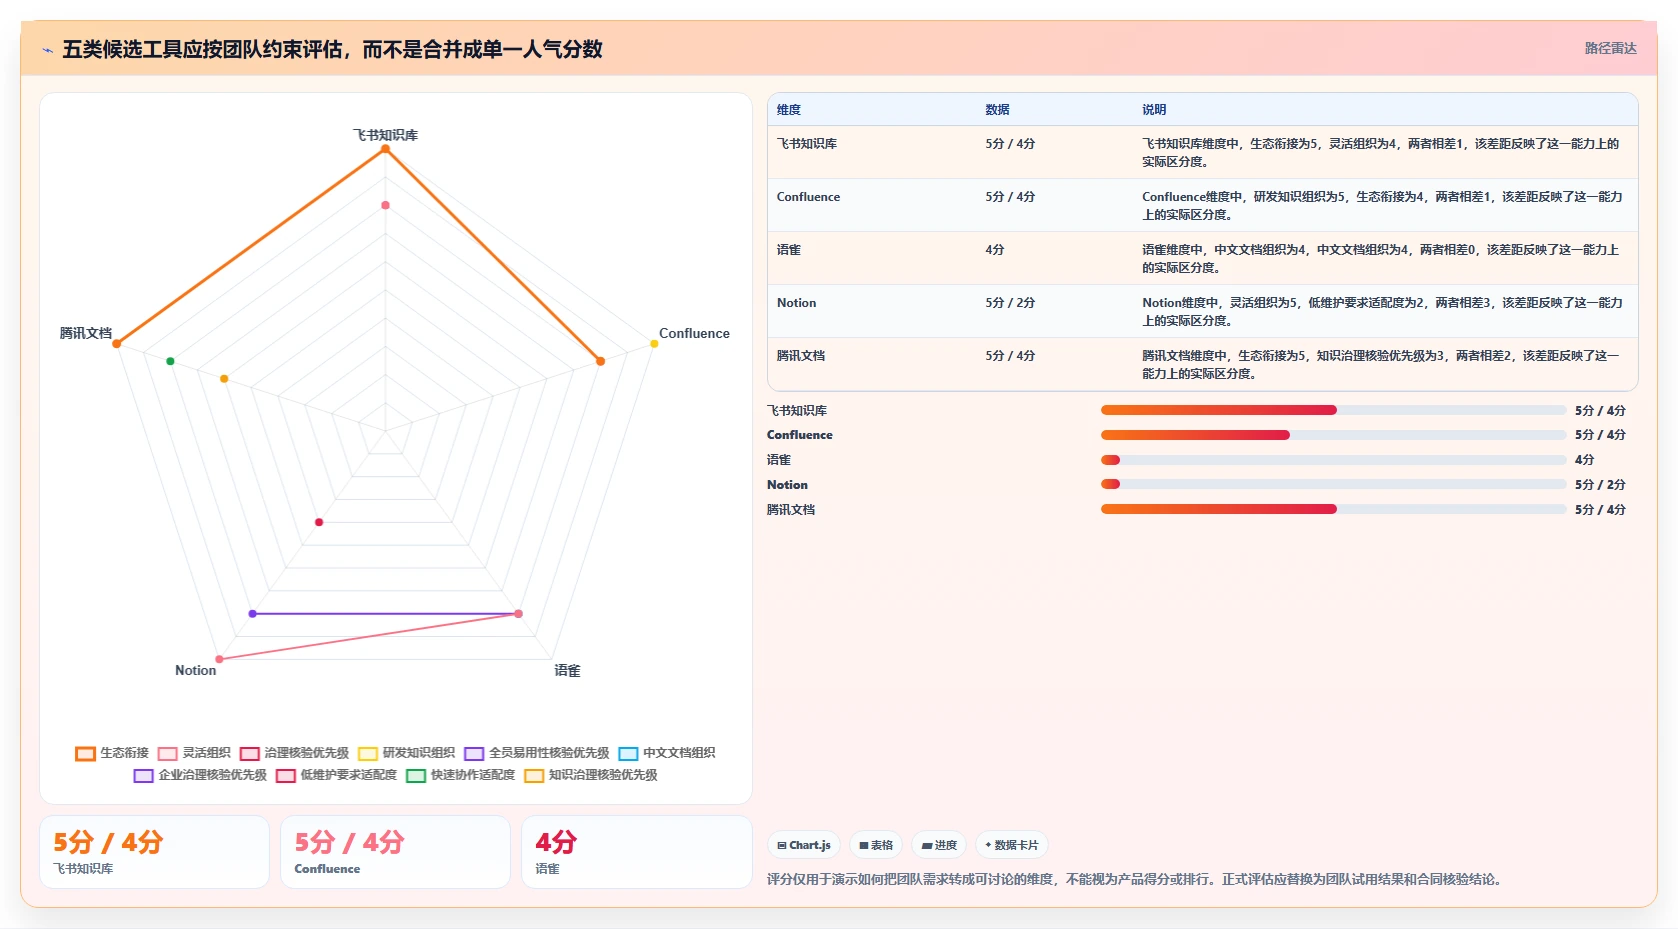
Task: Open the Confluence score card
Action: (x=395, y=852)
